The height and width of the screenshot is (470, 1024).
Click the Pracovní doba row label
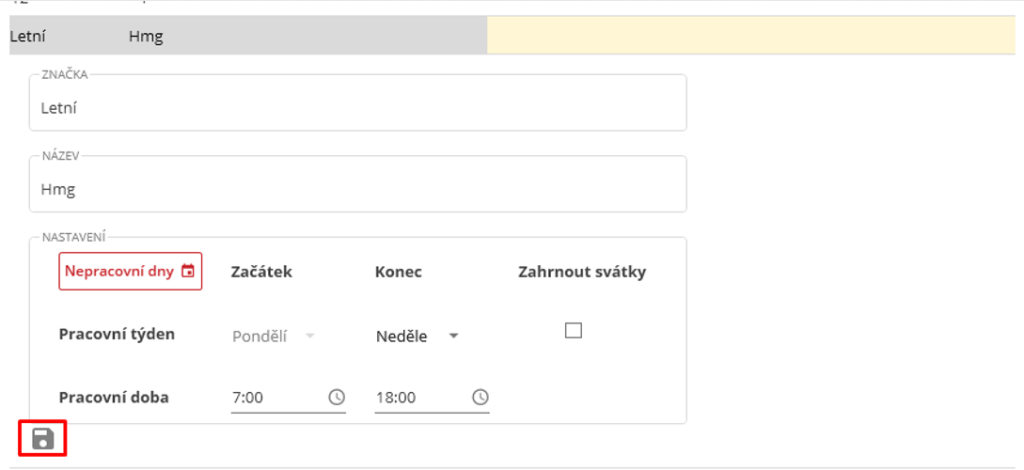click(x=114, y=397)
